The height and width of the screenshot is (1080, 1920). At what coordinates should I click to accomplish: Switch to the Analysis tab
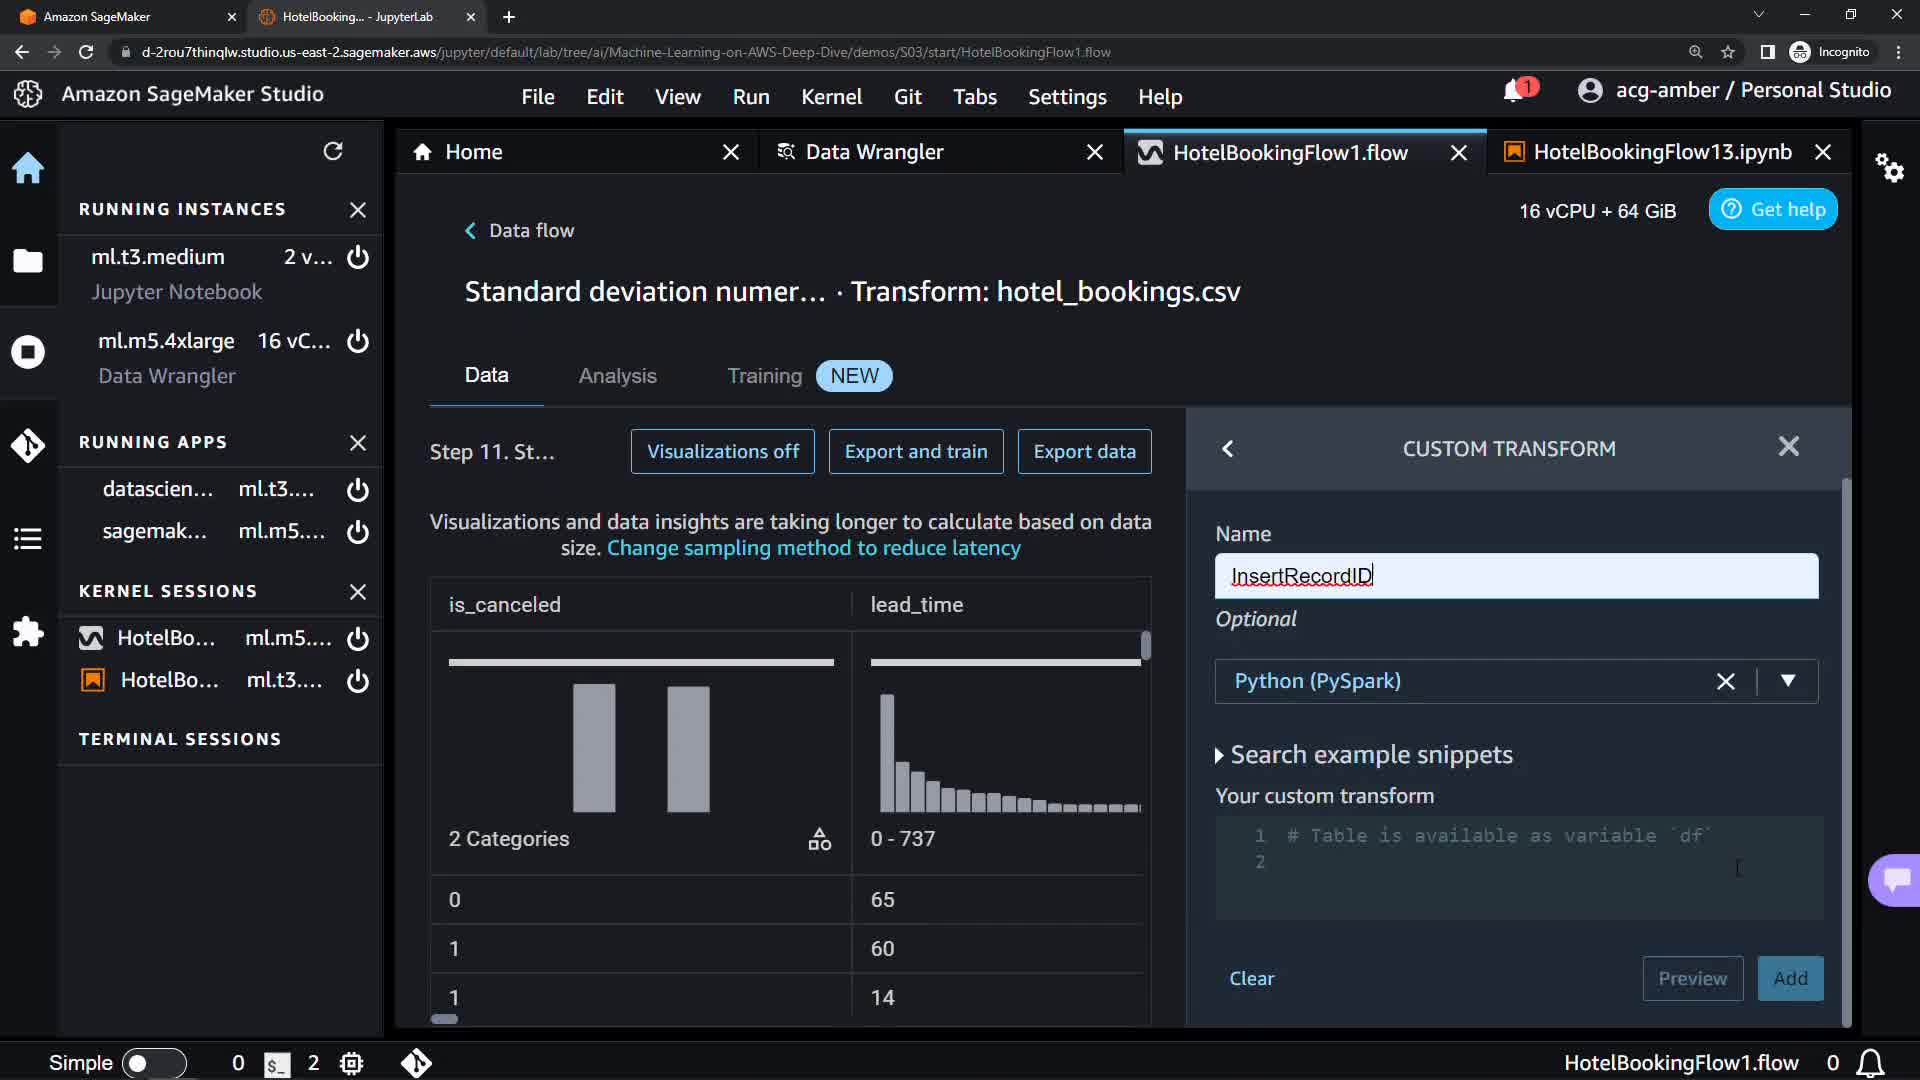617,376
